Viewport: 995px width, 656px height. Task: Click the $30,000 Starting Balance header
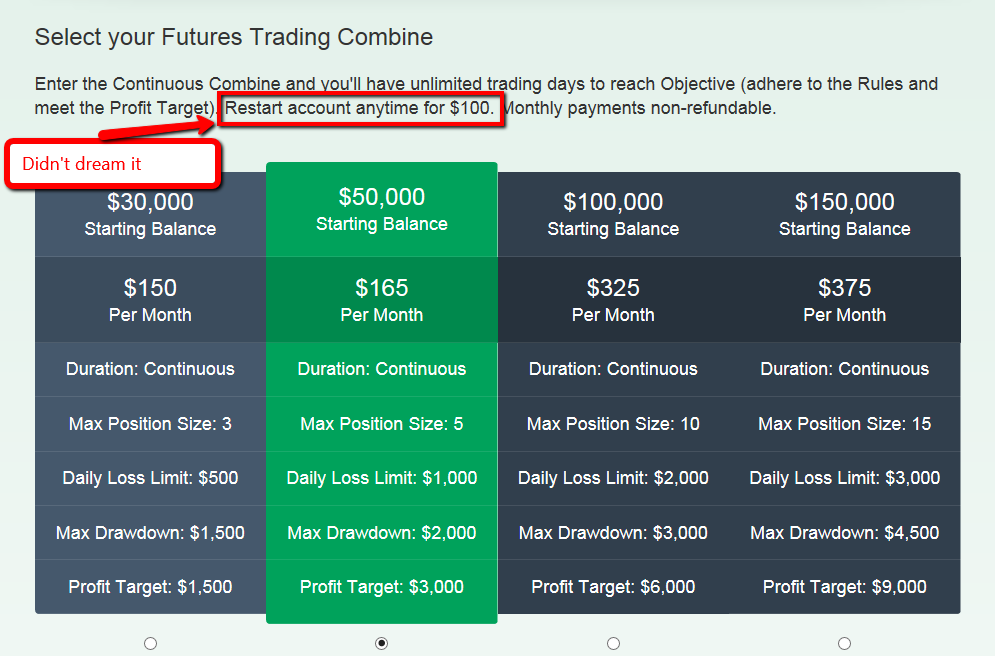click(x=150, y=214)
